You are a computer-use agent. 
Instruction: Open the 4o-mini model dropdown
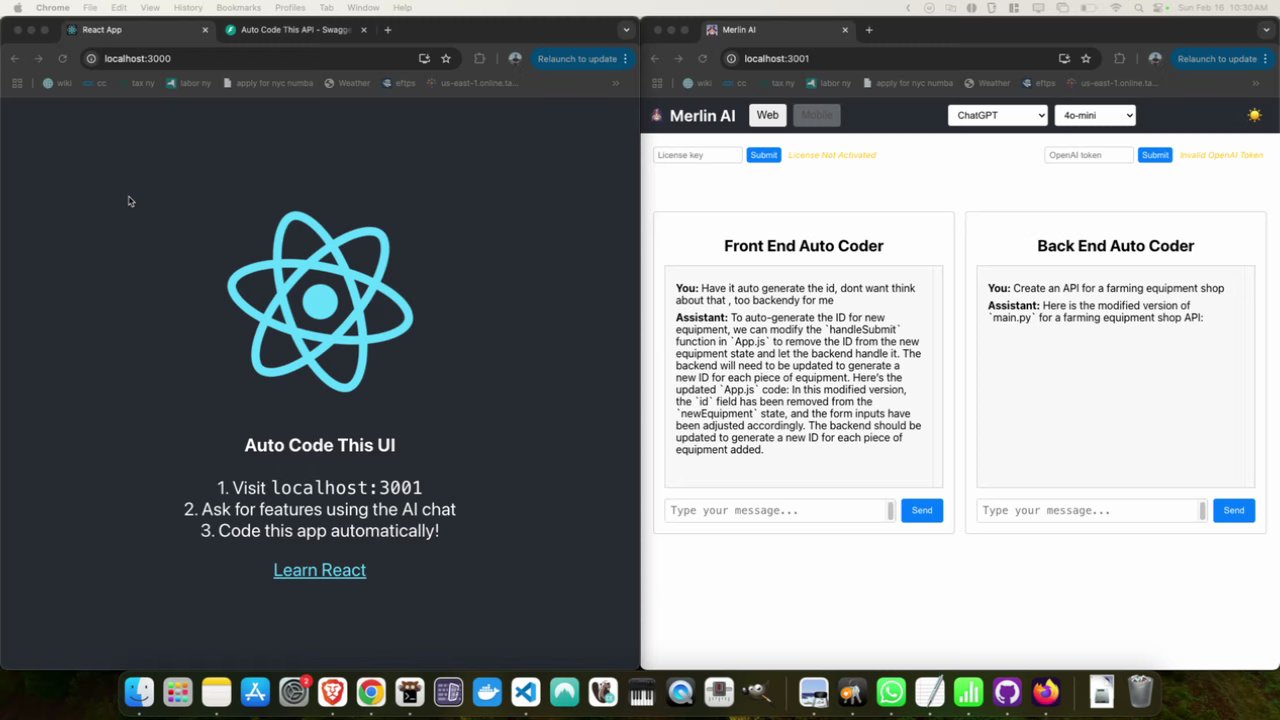[1095, 115]
